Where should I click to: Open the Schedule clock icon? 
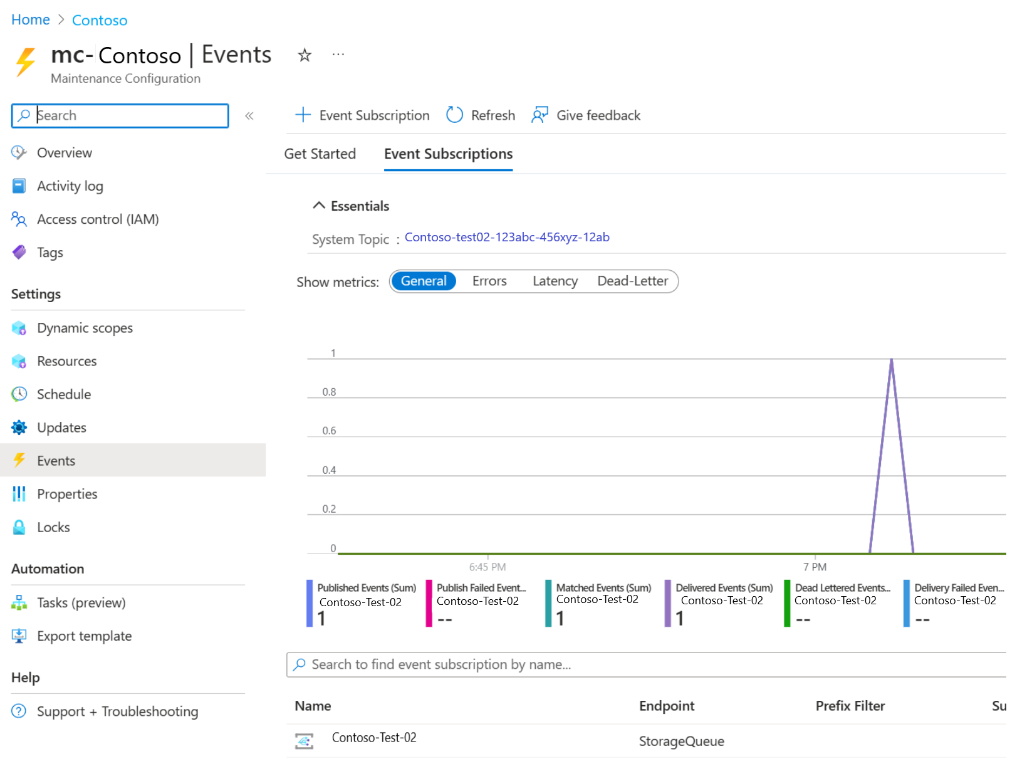pyautogui.click(x=19, y=394)
